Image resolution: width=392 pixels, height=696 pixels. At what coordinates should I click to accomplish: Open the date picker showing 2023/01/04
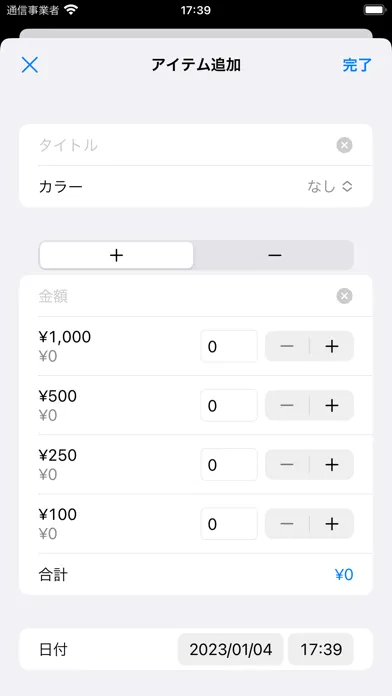[230, 649]
